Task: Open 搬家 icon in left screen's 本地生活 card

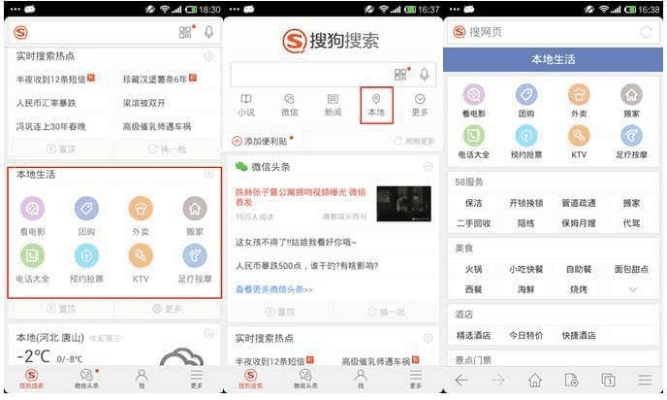Action: (195, 209)
